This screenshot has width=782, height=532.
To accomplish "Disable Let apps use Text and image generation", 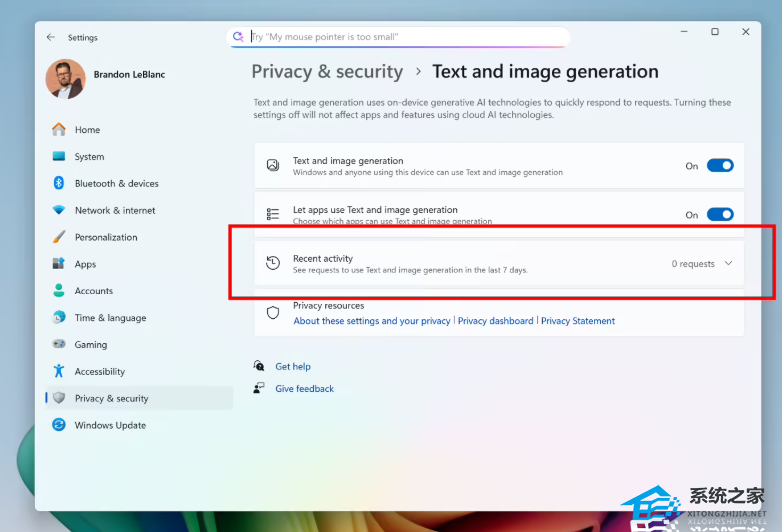I will click(719, 214).
